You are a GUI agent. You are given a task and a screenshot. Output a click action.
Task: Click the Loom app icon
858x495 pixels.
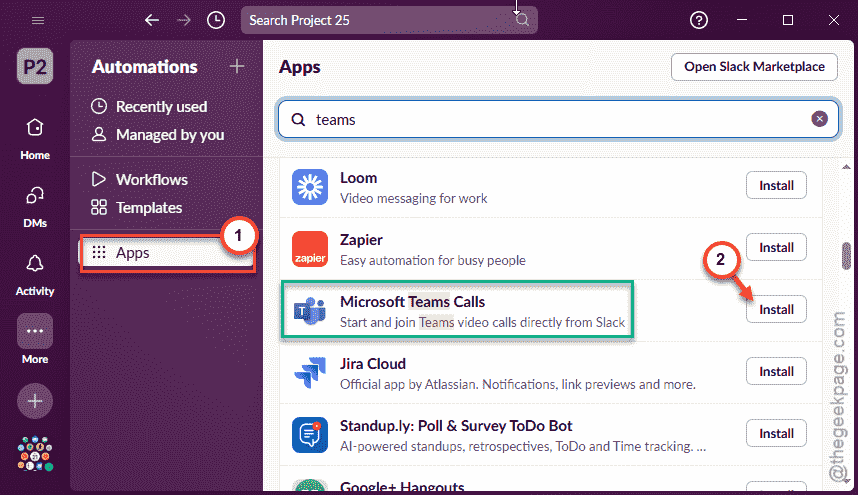[x=310, y=187]
